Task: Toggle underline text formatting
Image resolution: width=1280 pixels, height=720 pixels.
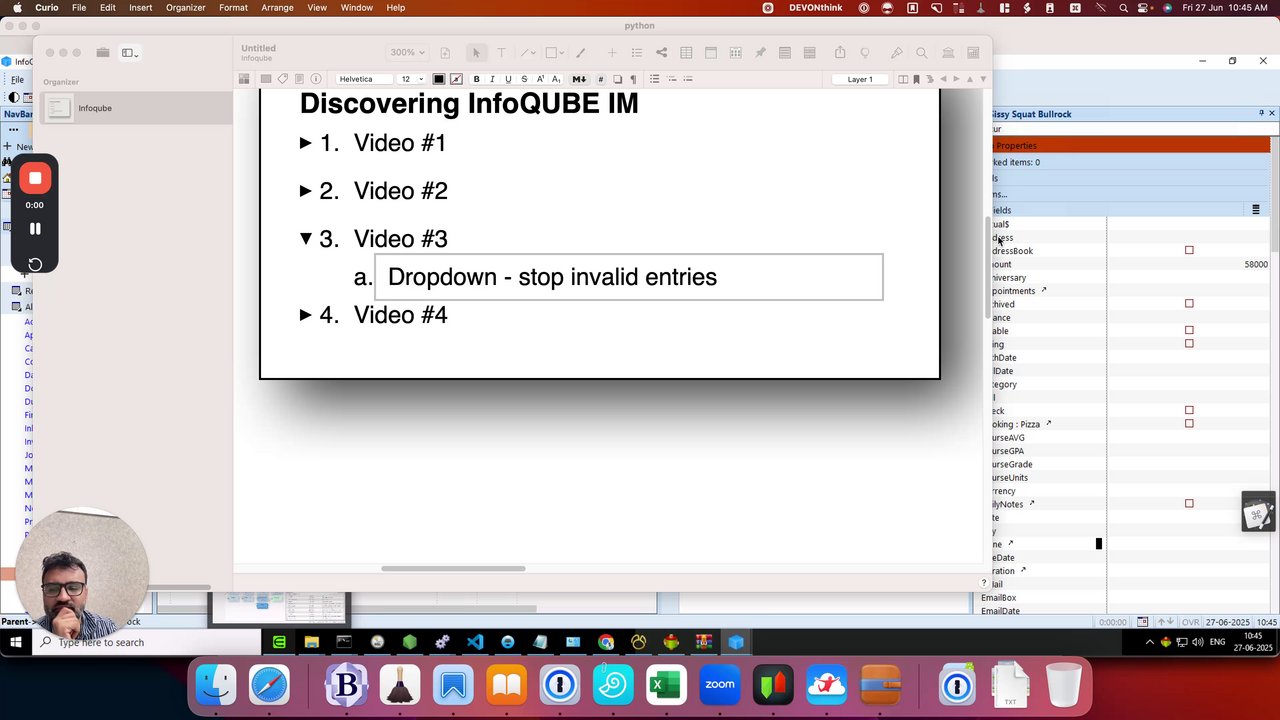Action: coord(508,79)
